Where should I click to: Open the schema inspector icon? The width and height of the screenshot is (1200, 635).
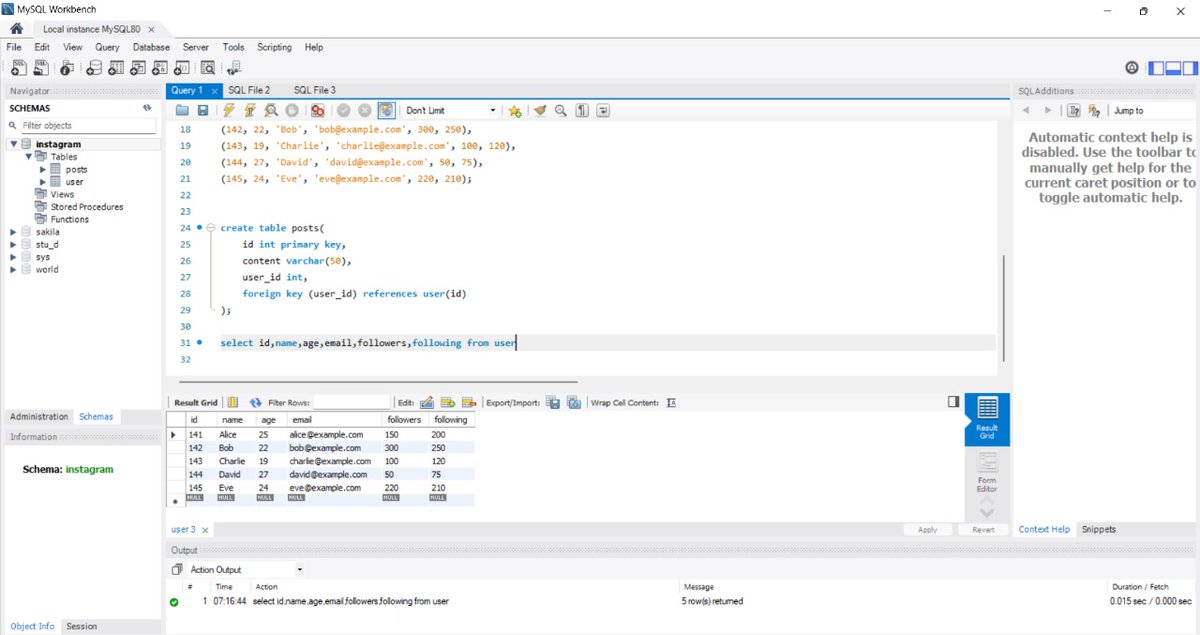67,68
